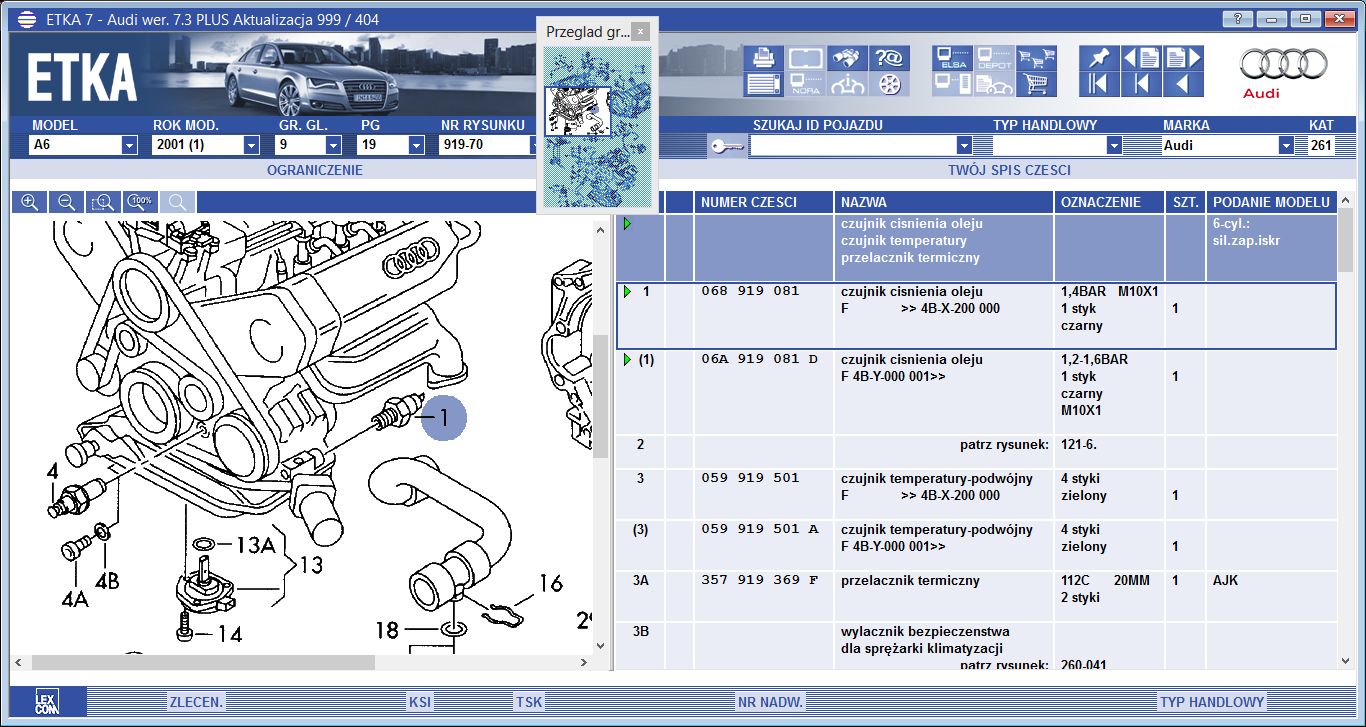1366x727 pixels.
Task: Select part number 357 919 369 F
Action: point(758,580)
